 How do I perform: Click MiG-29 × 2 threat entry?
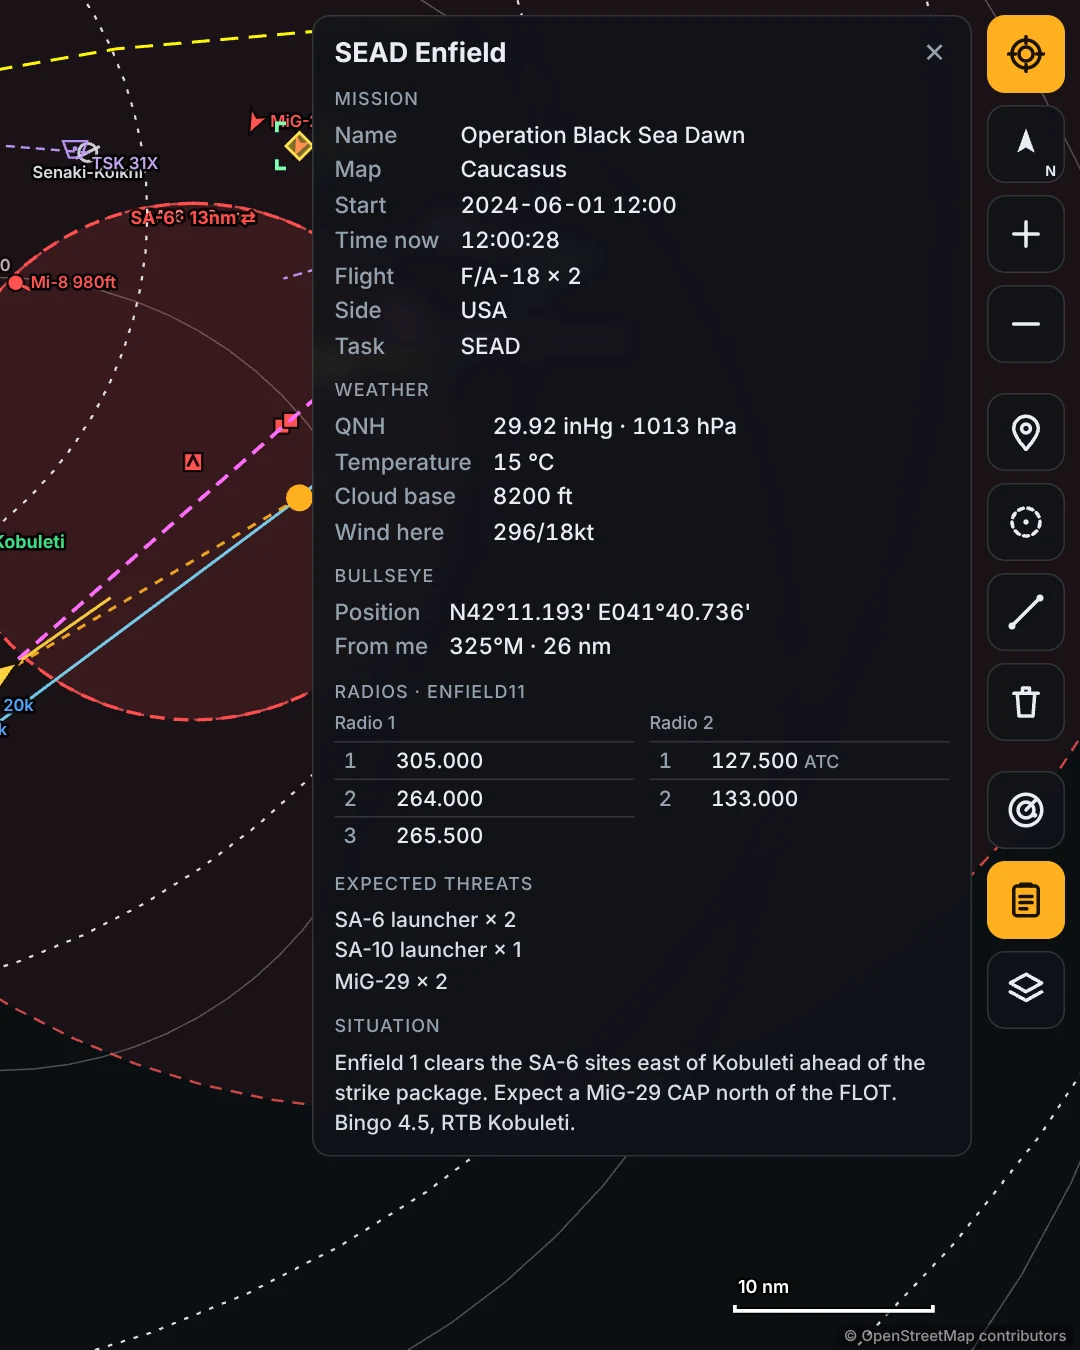coord(391,982)
